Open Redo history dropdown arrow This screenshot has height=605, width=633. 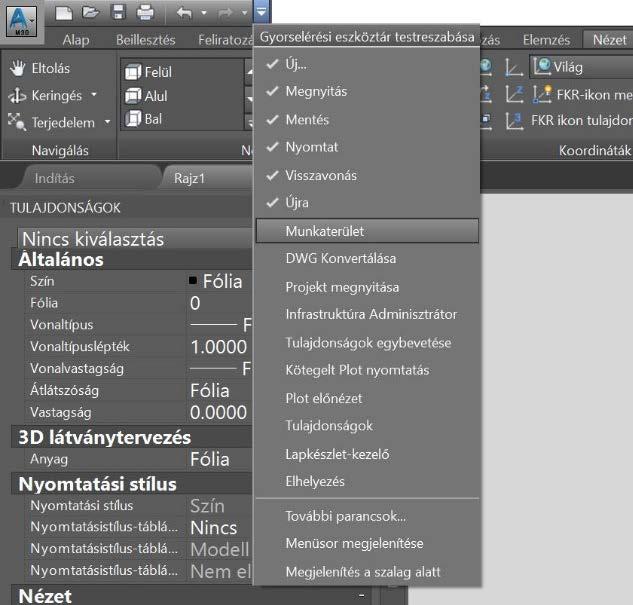pos(245,13)
